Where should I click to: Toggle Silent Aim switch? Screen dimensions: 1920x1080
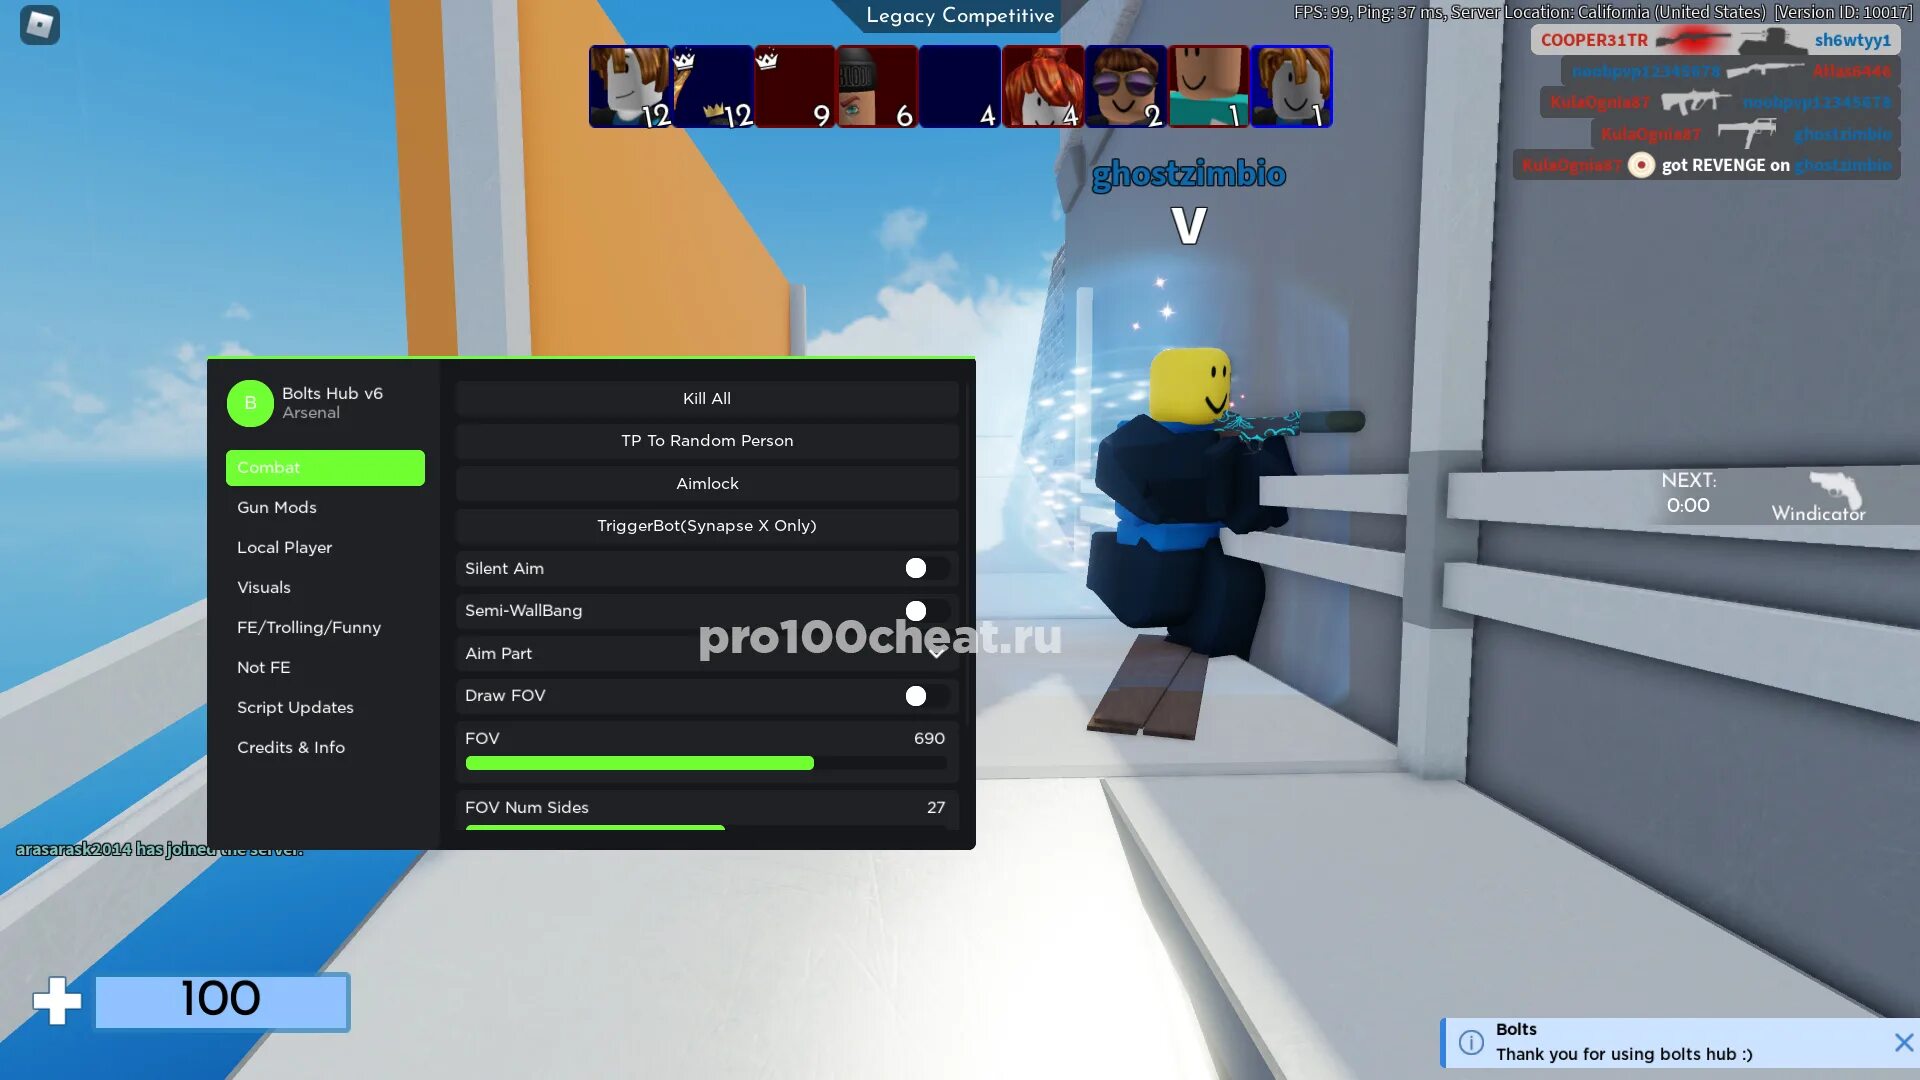tap(915, 567)
